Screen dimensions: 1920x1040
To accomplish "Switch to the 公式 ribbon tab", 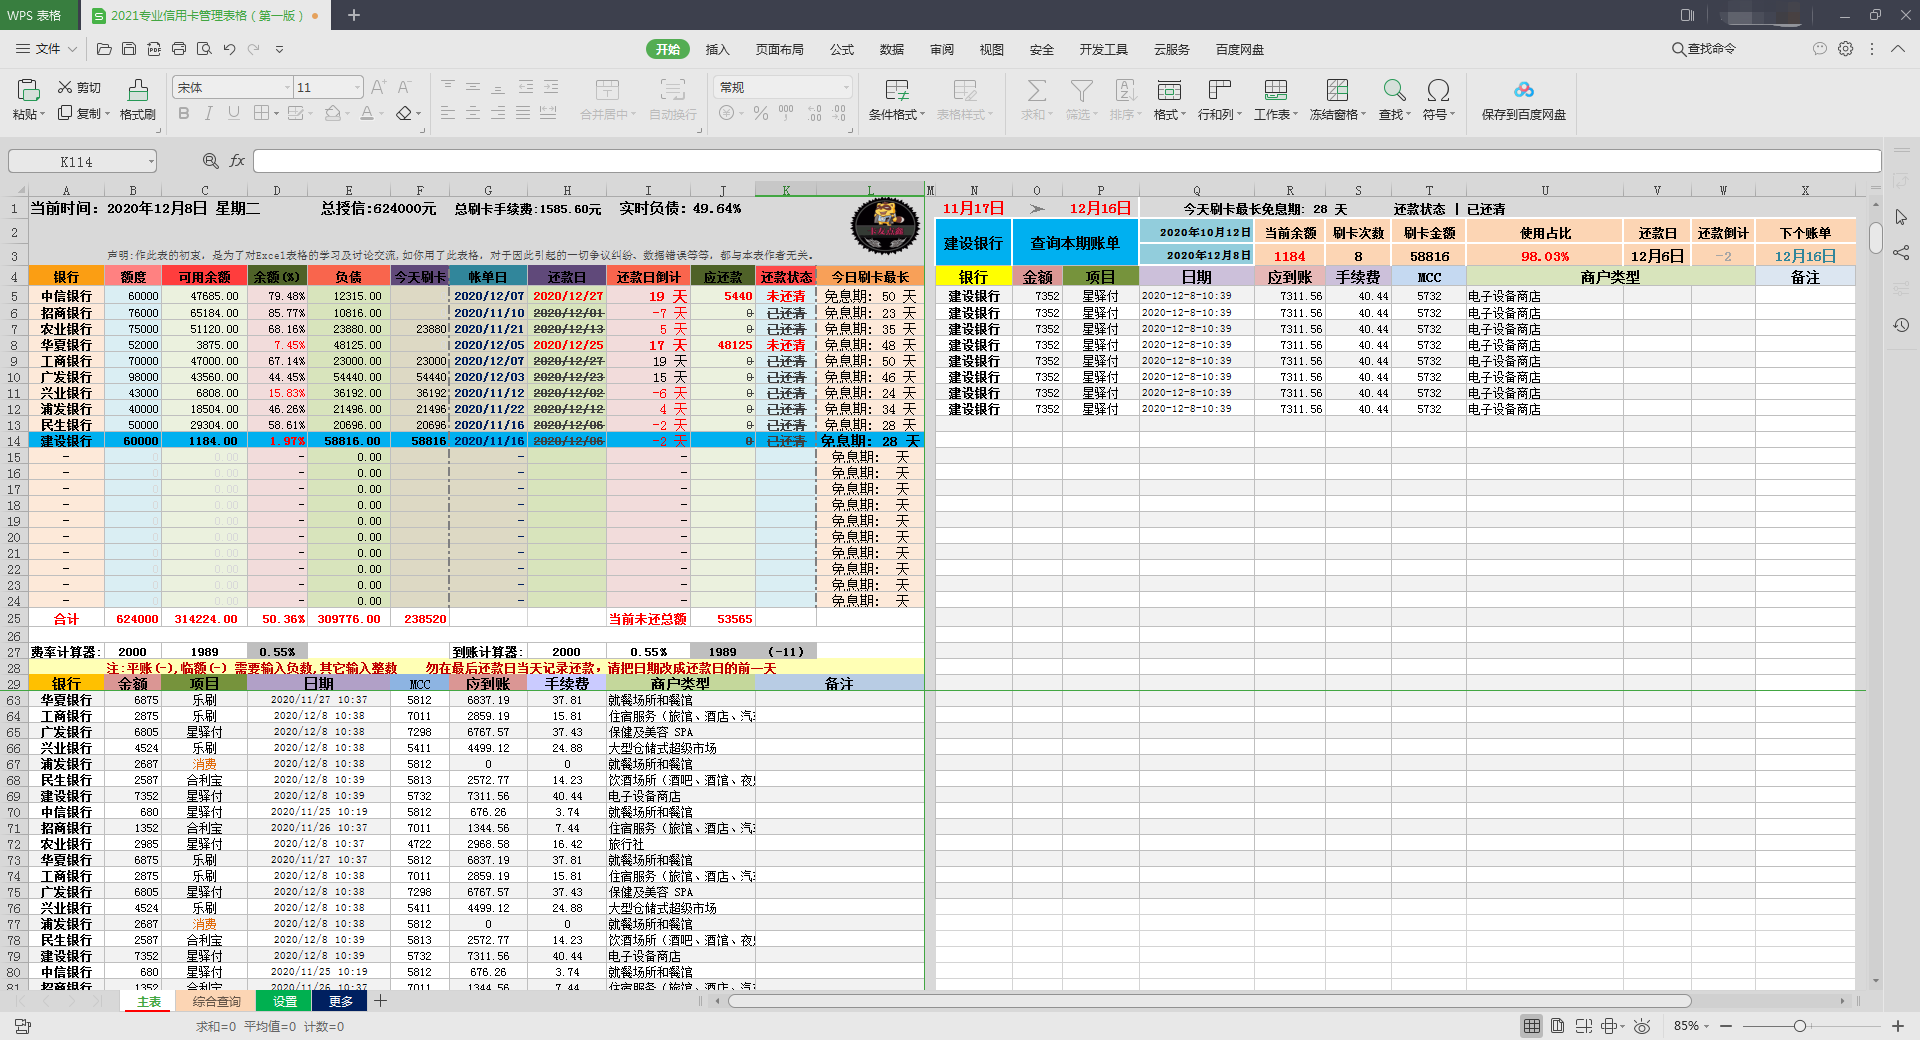I will tap(842, 49).
